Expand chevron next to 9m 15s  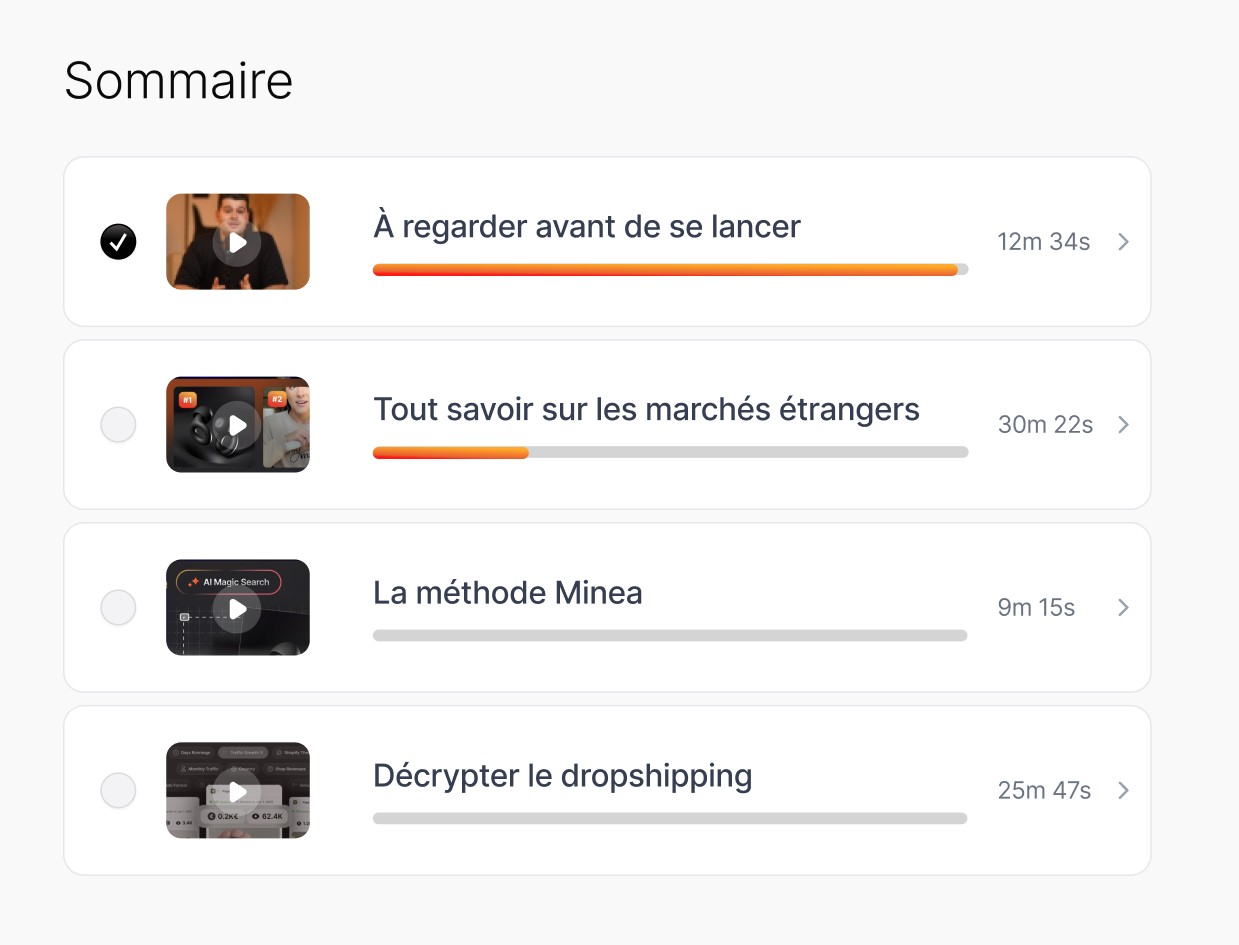pos(1123,608)
